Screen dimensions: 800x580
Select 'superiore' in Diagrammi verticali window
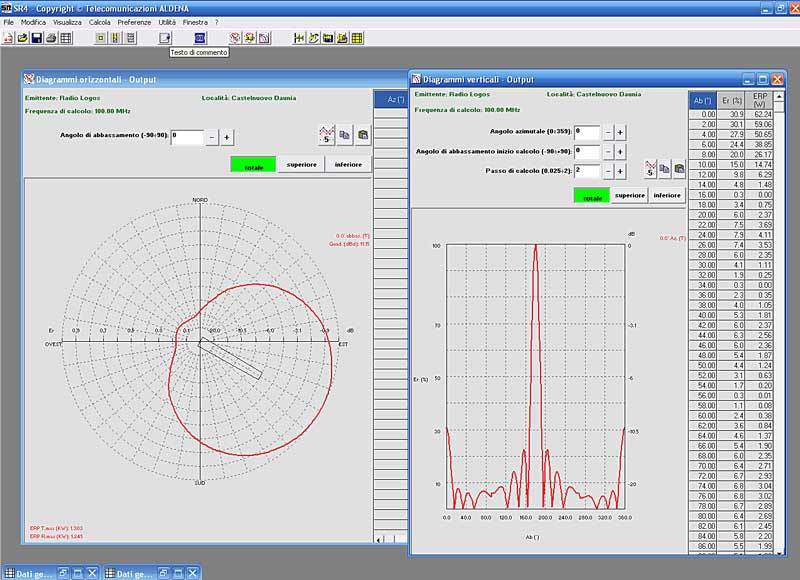(629, 196)
